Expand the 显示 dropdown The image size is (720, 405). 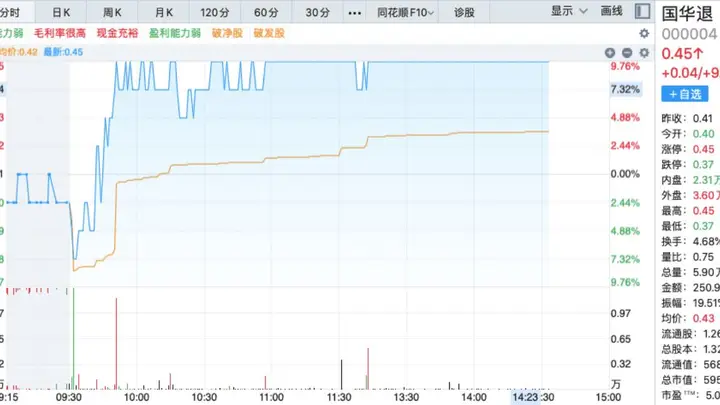coord(569,11)
